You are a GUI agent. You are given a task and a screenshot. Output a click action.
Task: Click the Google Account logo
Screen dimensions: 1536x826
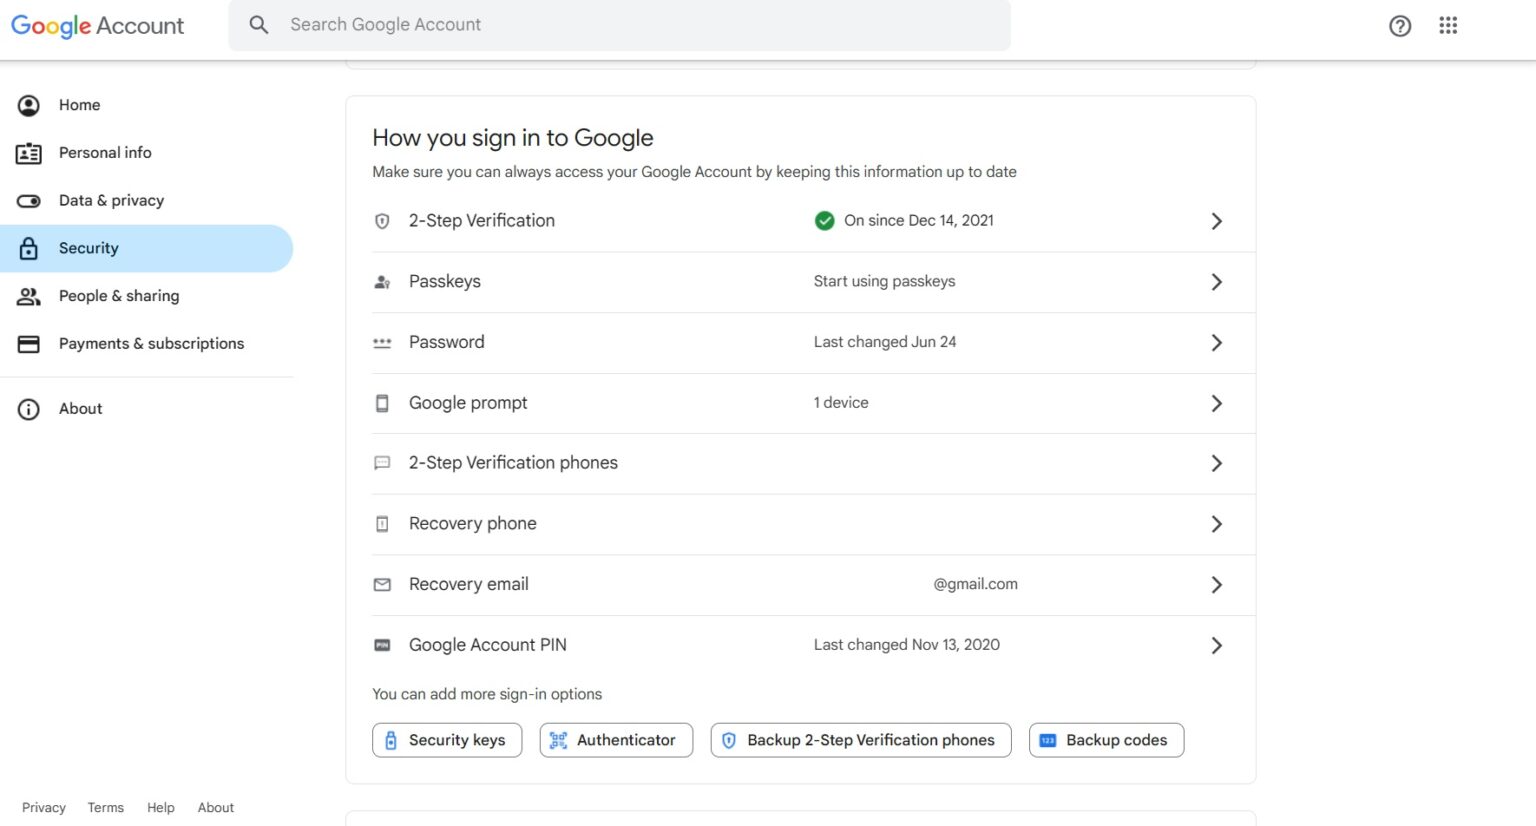point(96,25)
